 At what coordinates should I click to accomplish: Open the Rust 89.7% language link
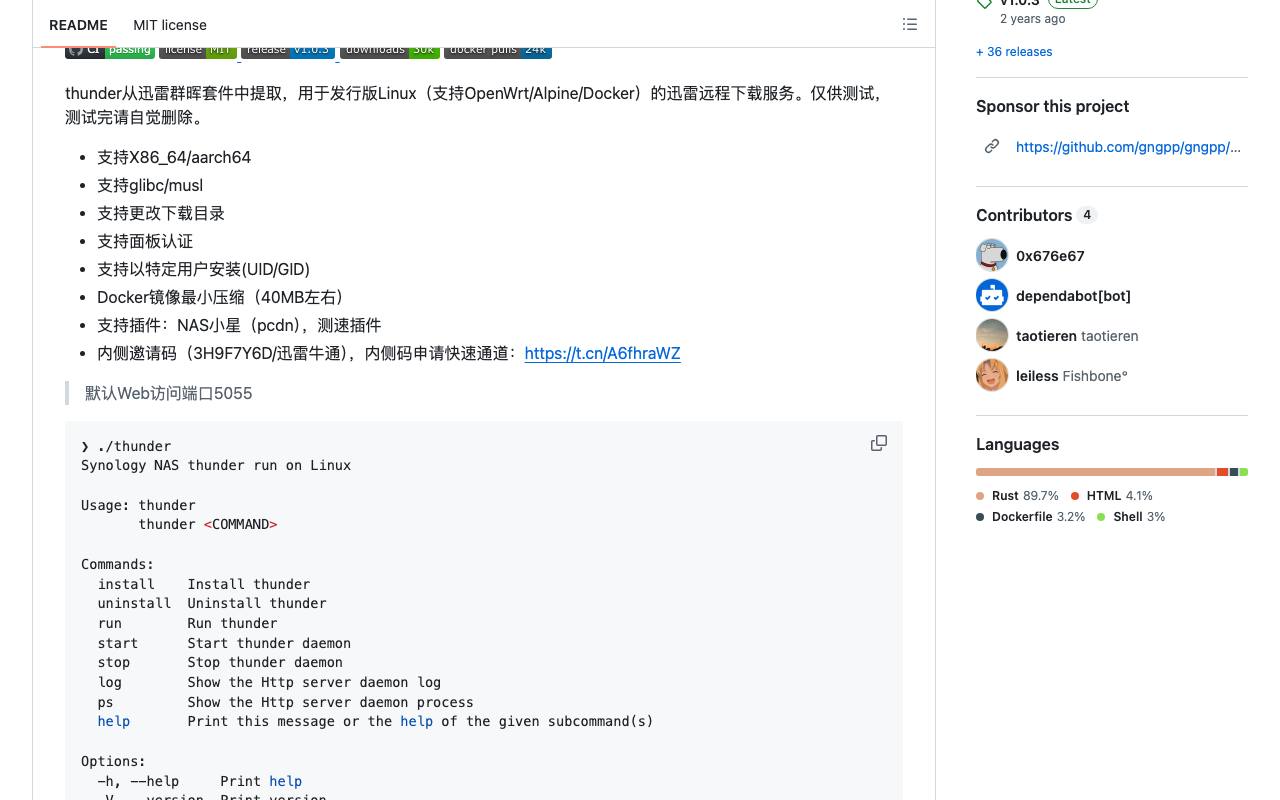click(1017, 496)
